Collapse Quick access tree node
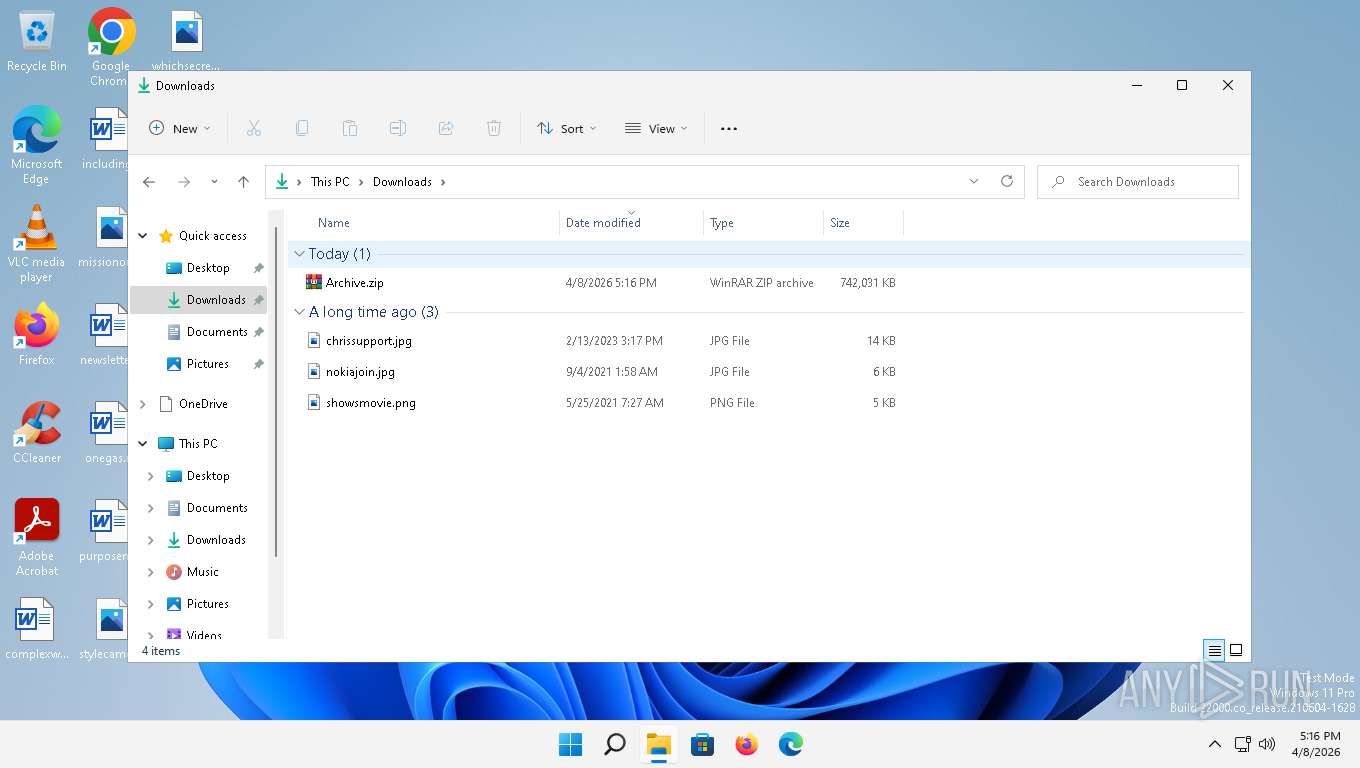This screenshot has width=1360, height=768. tap(143, 236)
